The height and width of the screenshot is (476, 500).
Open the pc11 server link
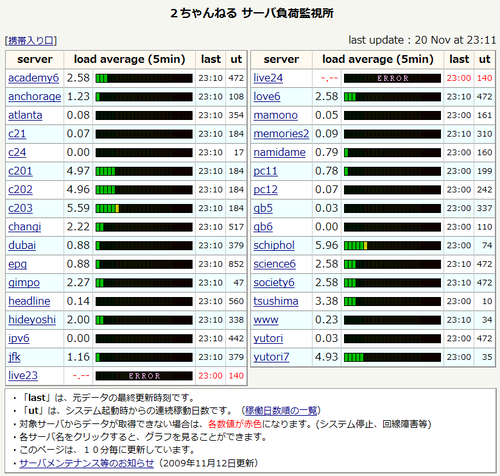[x=265, y=171]
